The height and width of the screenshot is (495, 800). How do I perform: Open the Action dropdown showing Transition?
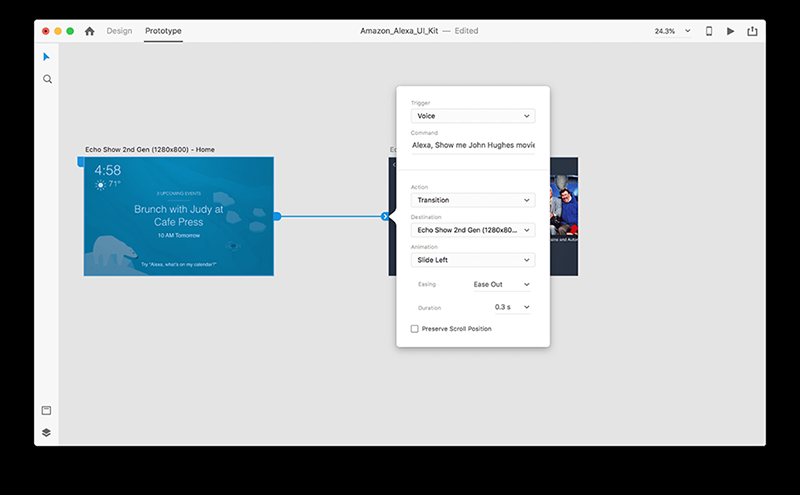[473, 200]
